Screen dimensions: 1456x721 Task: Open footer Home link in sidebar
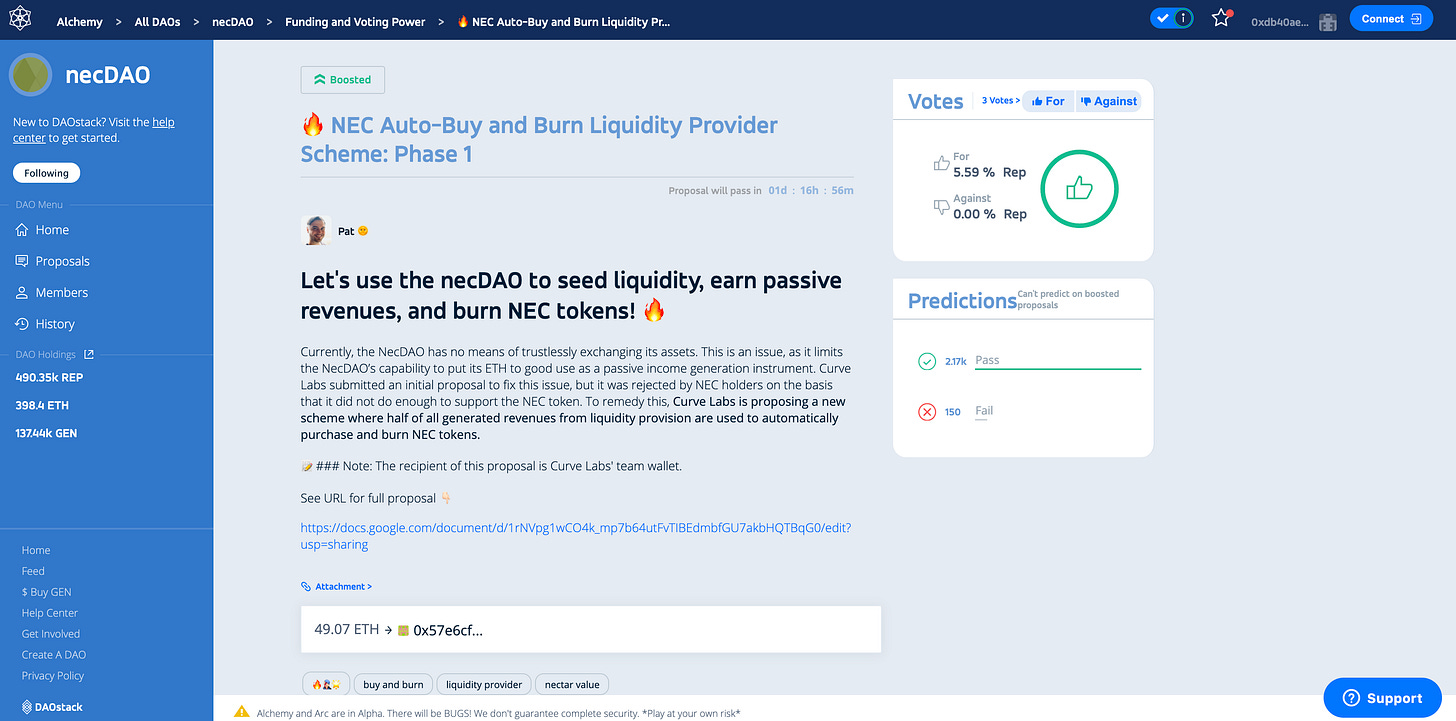click(36, 550)
